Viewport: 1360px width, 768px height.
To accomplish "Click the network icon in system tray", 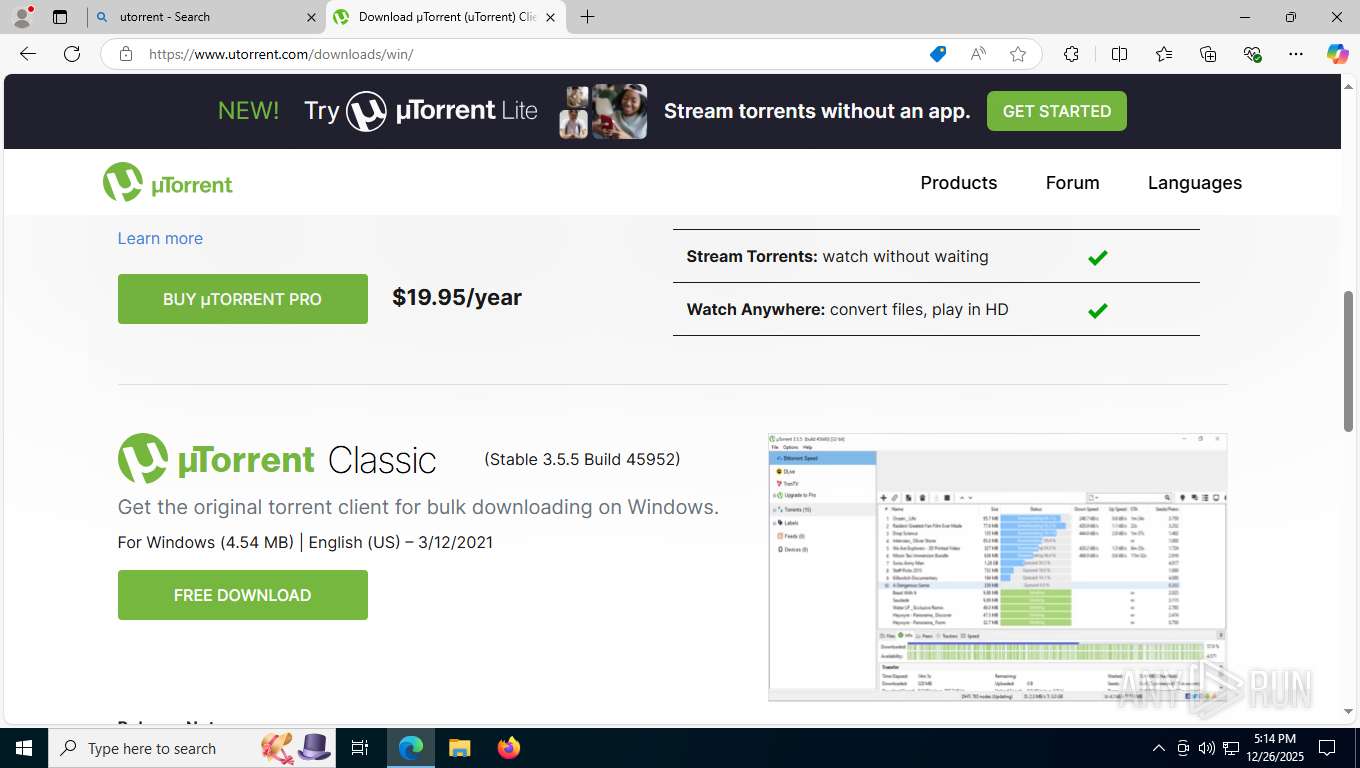I will pyautogui.click(x=1231, y=748).
